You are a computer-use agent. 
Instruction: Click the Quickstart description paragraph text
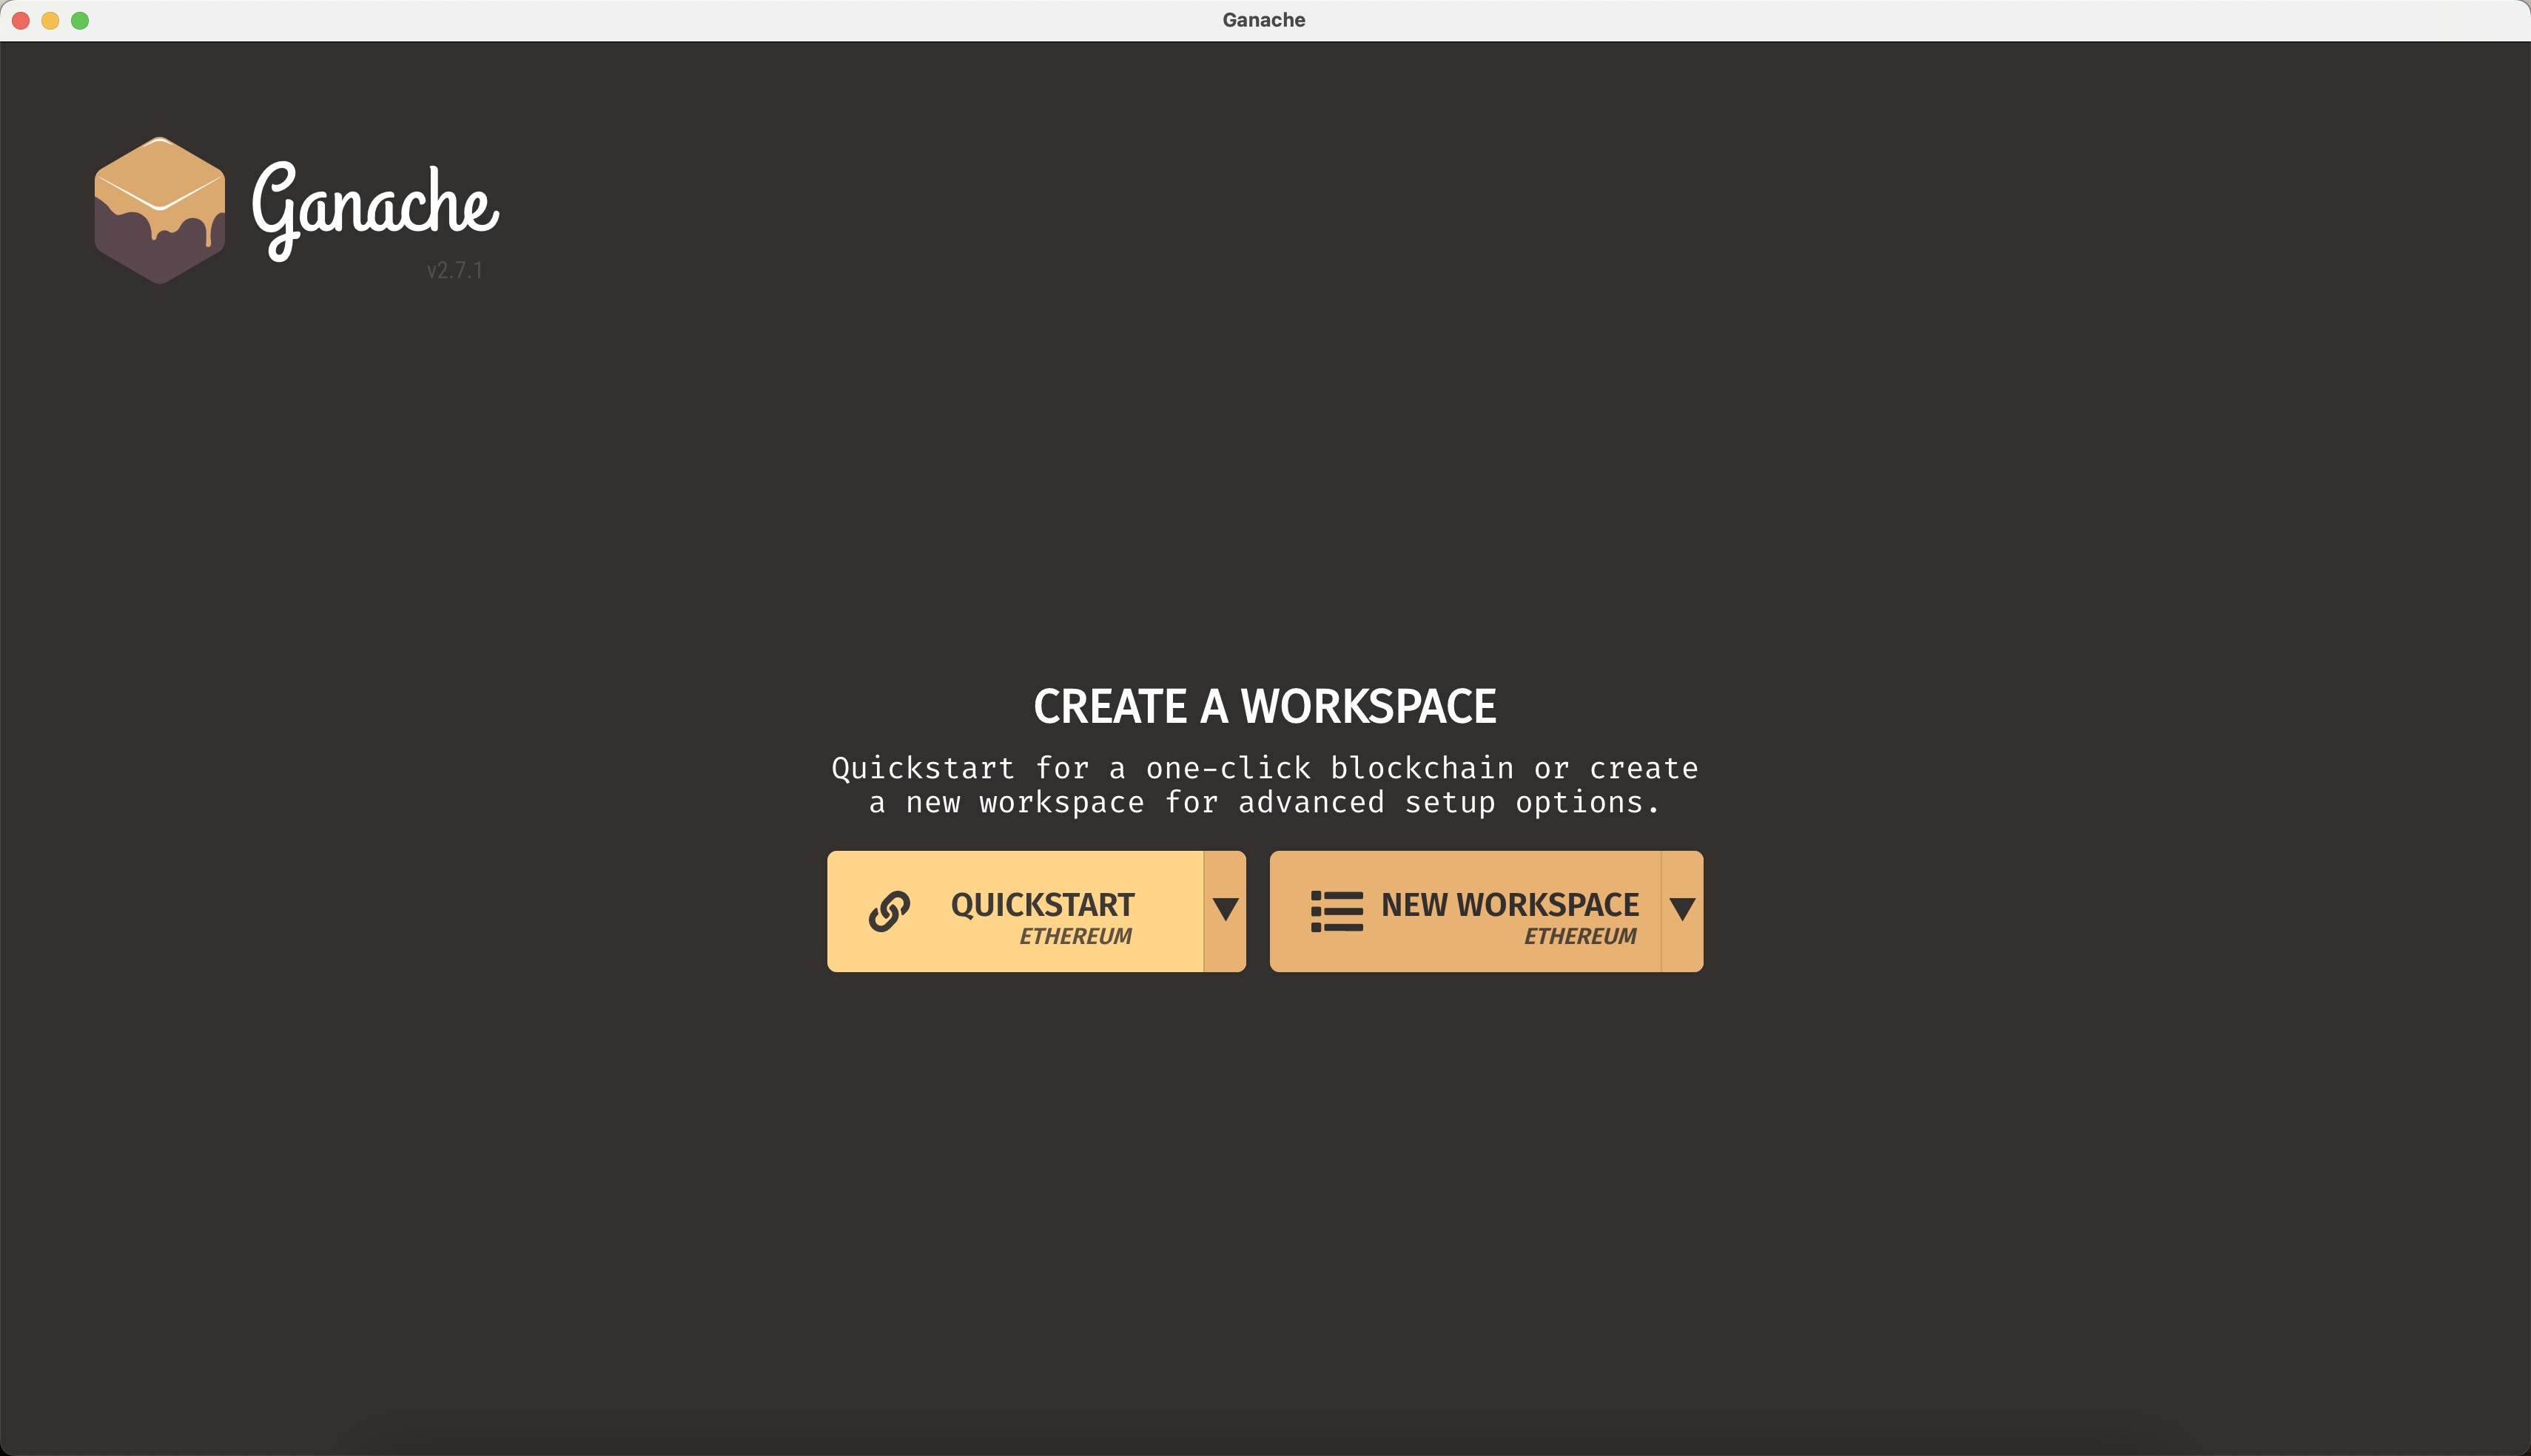click(x=1265, y=785)
